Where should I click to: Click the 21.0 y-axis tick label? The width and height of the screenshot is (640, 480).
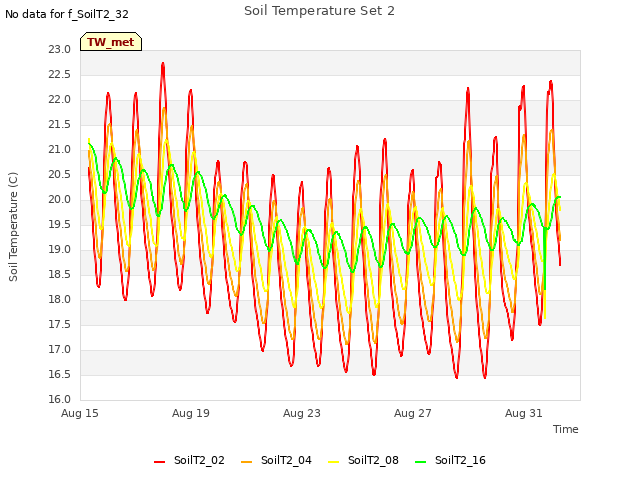60,150
